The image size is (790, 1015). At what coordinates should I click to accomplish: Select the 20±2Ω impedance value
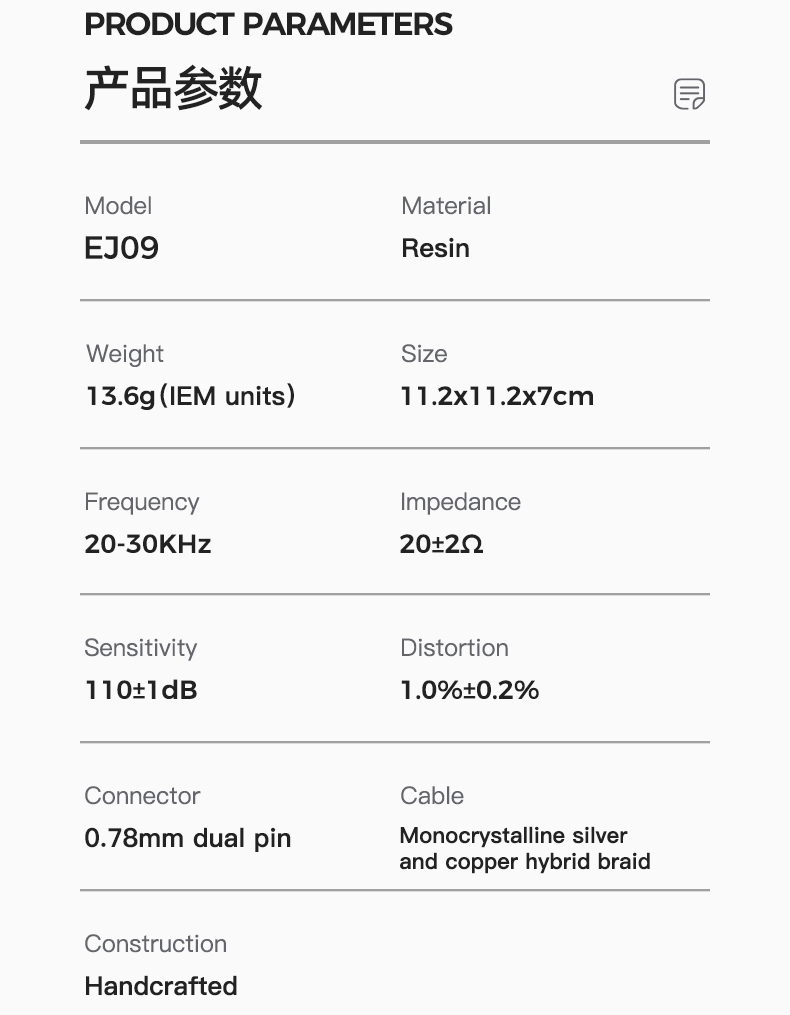[x=441, y=544]
